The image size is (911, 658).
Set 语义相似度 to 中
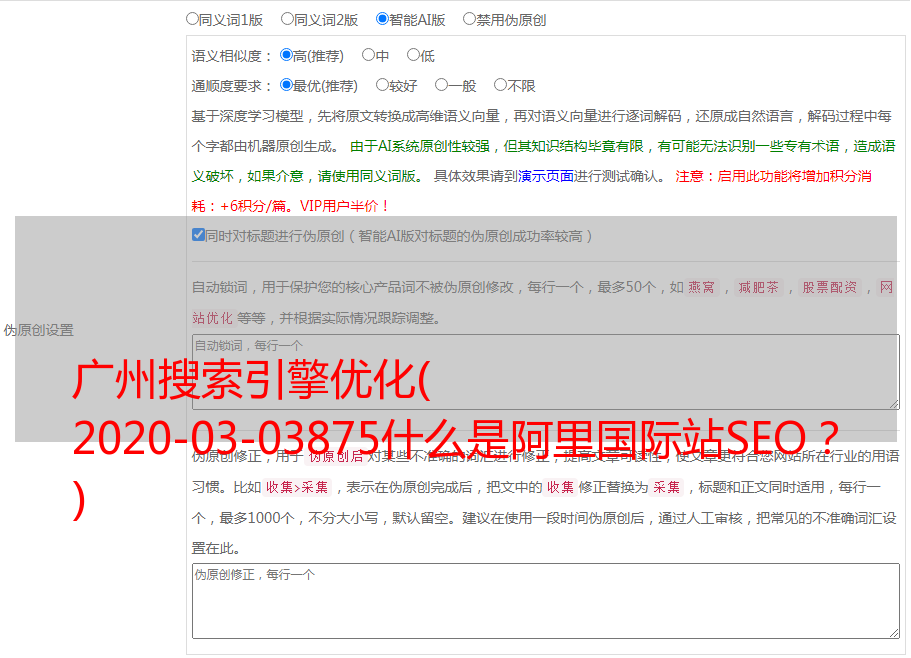368,55
